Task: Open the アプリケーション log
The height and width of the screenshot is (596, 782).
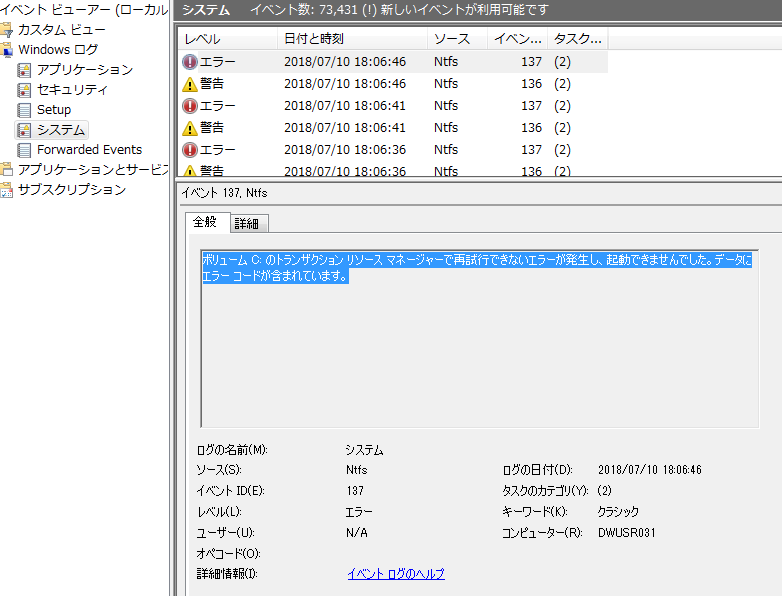Action: tap(85, 70)
